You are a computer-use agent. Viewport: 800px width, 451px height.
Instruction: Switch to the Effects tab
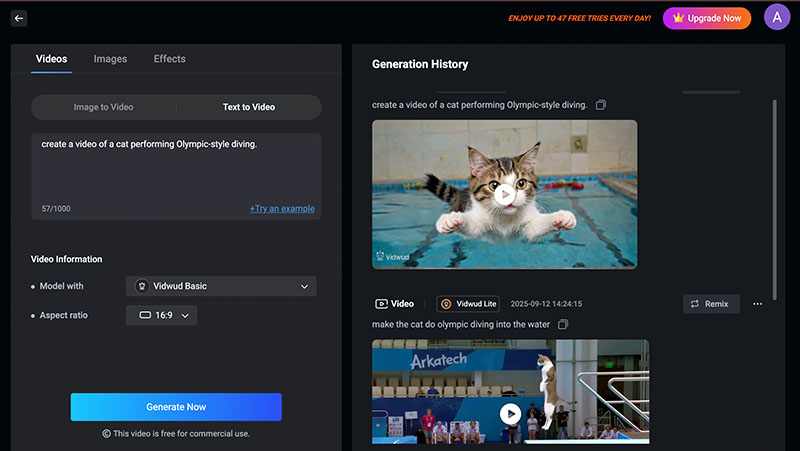[169, 59]
